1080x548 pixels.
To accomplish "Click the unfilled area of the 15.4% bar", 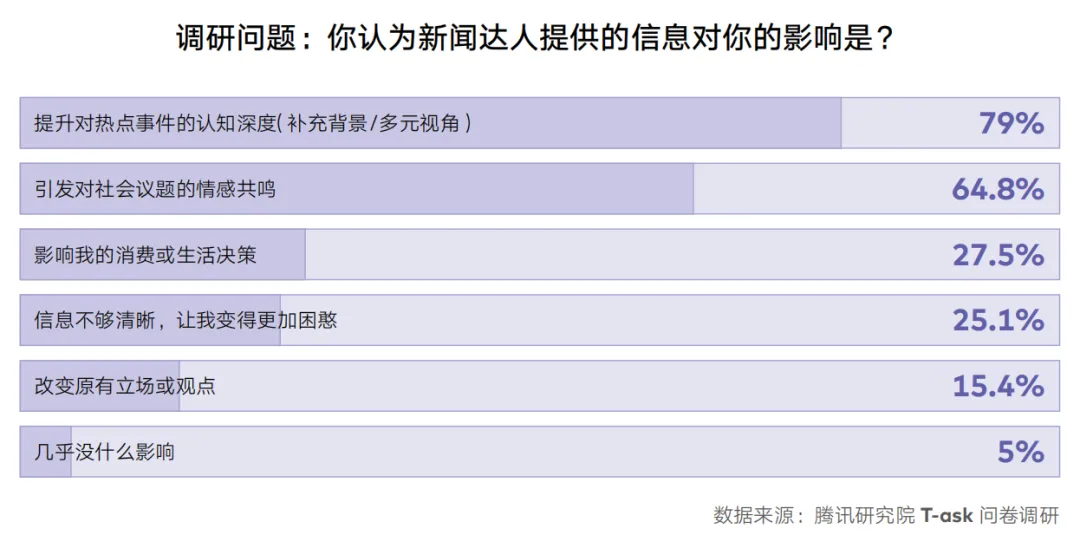I will 619,386.
